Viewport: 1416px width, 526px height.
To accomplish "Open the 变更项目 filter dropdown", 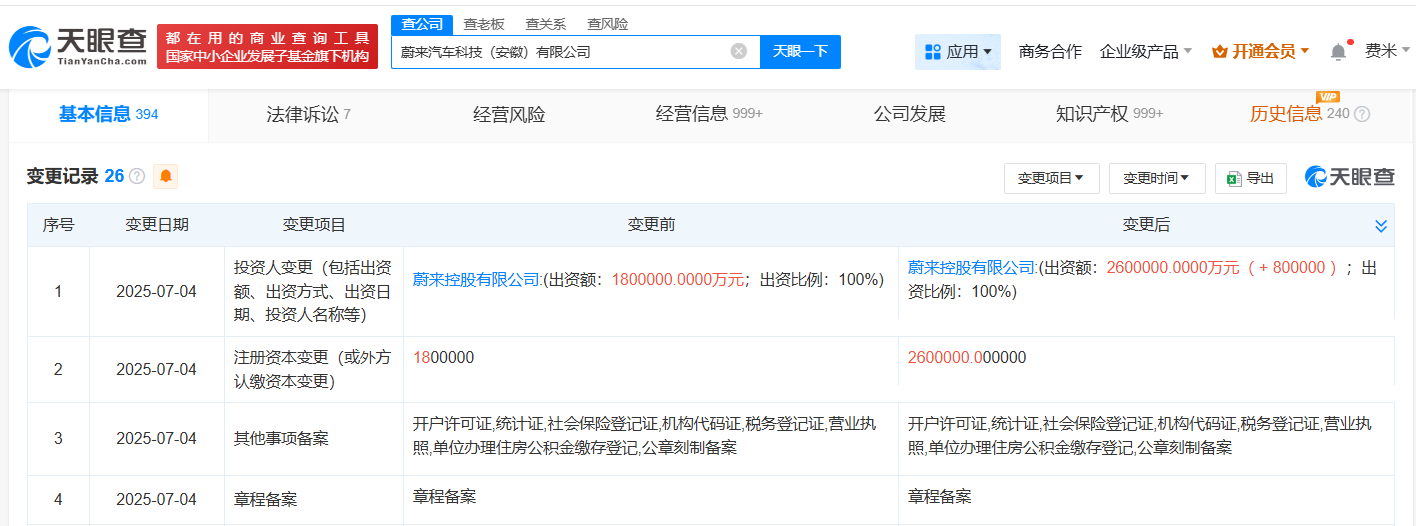I will pos(1051,178).
